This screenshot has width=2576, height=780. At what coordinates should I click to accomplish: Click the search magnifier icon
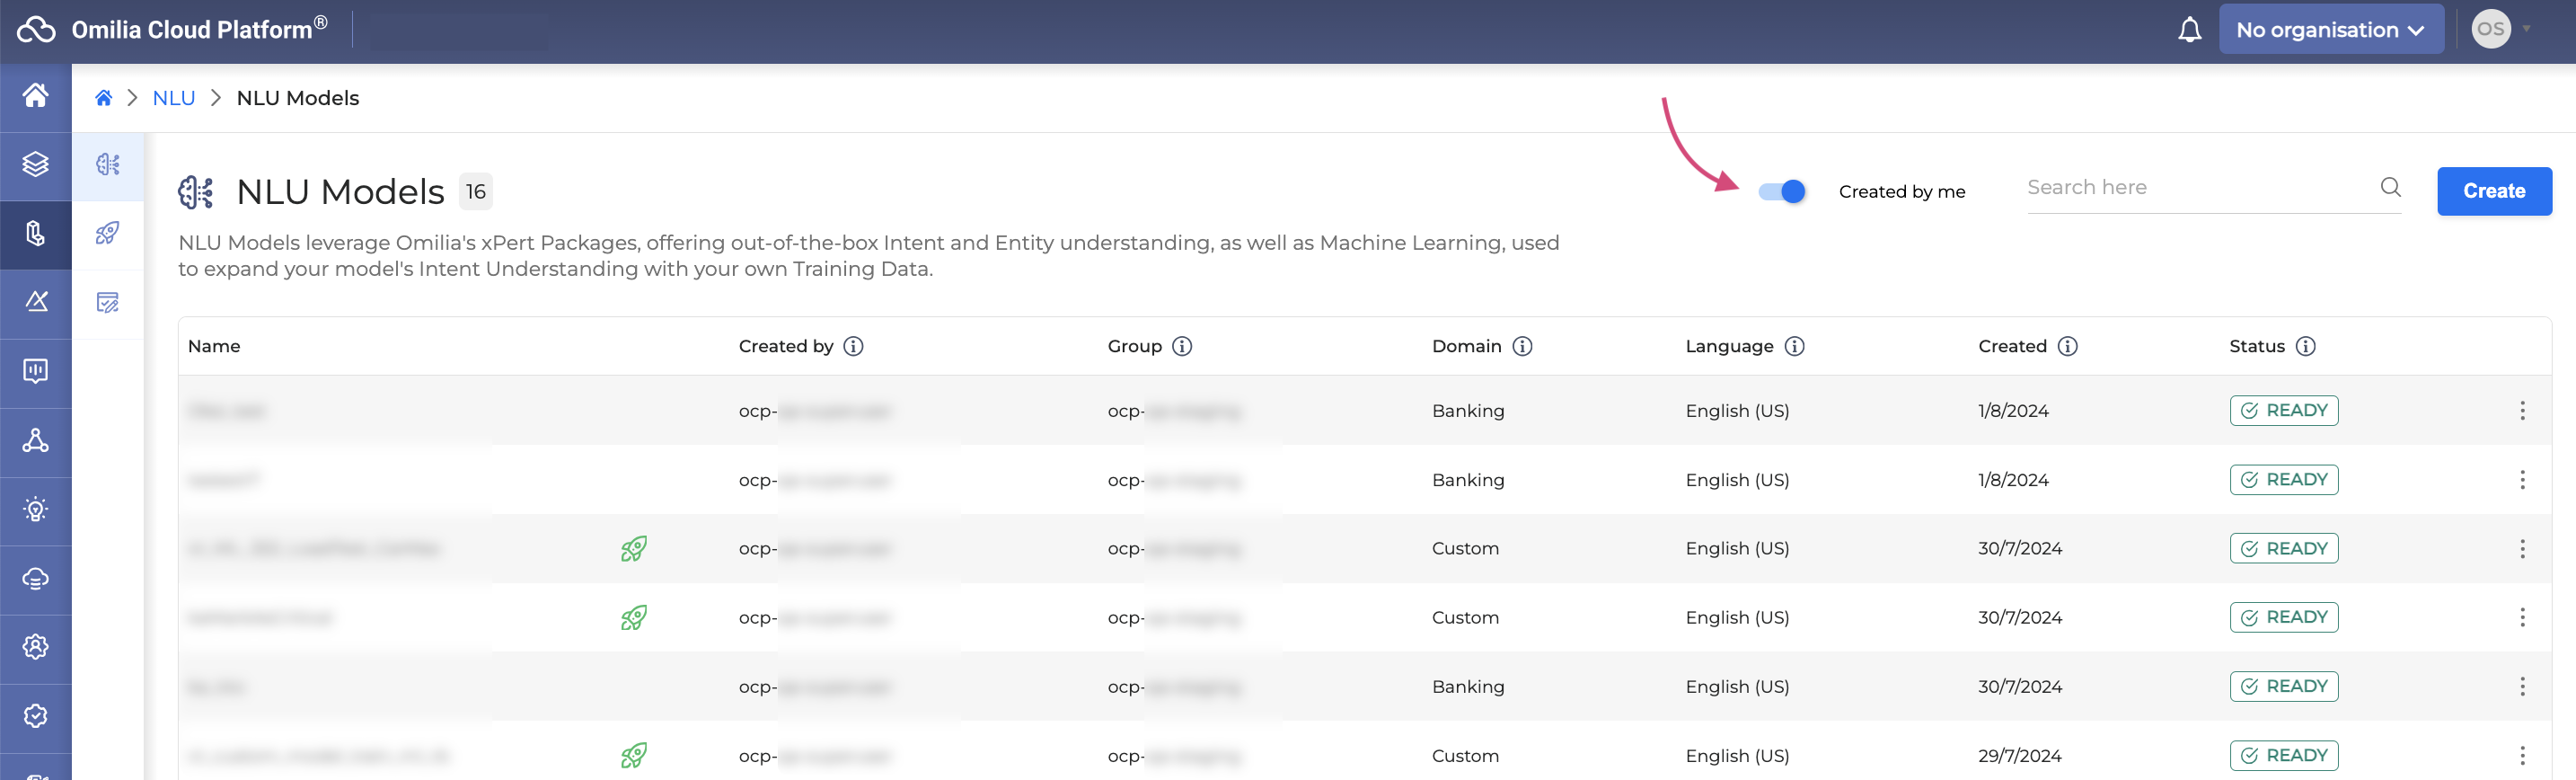(2390, 187)
